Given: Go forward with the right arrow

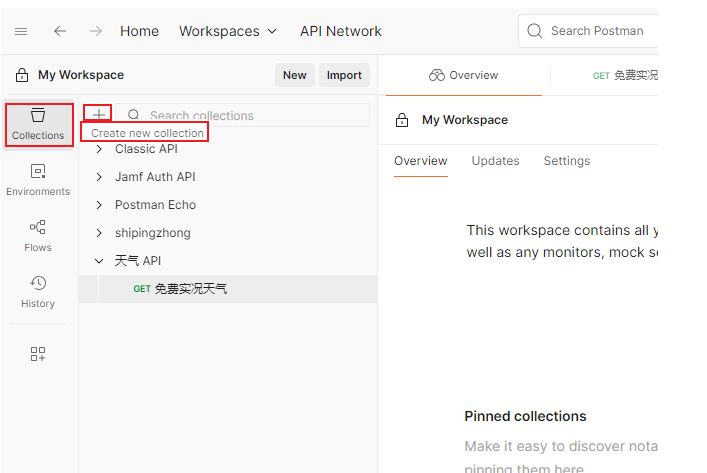Looking at the screenshot, I should (95, 31).
